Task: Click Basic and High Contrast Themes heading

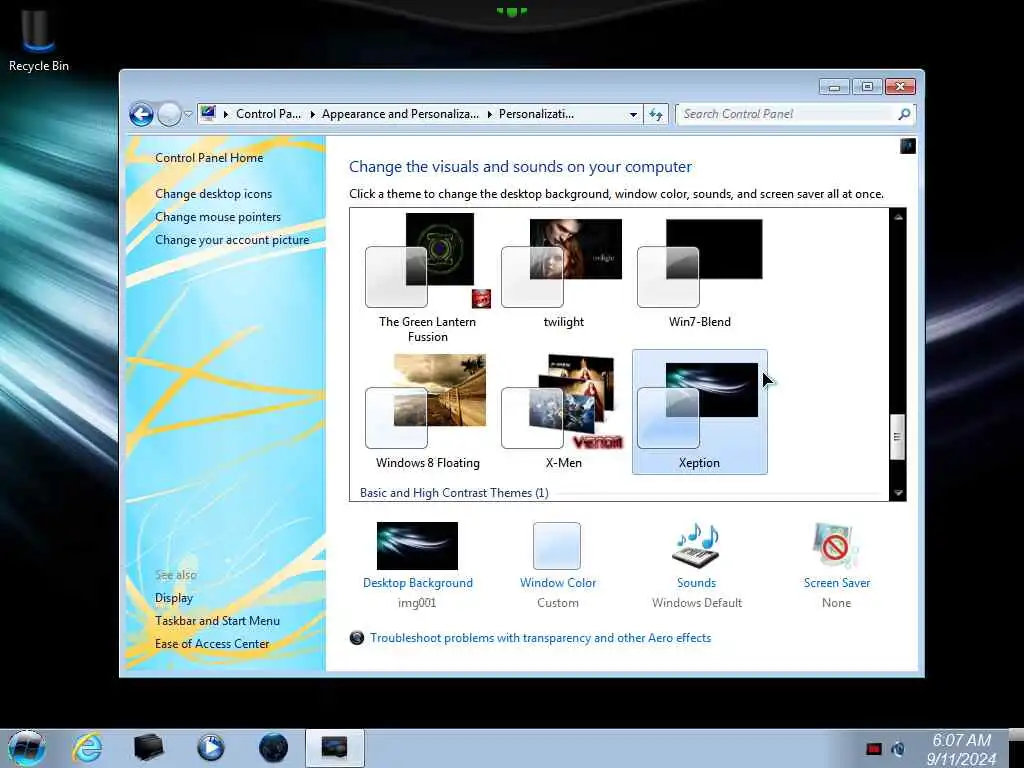Action: tap(454, 493)
